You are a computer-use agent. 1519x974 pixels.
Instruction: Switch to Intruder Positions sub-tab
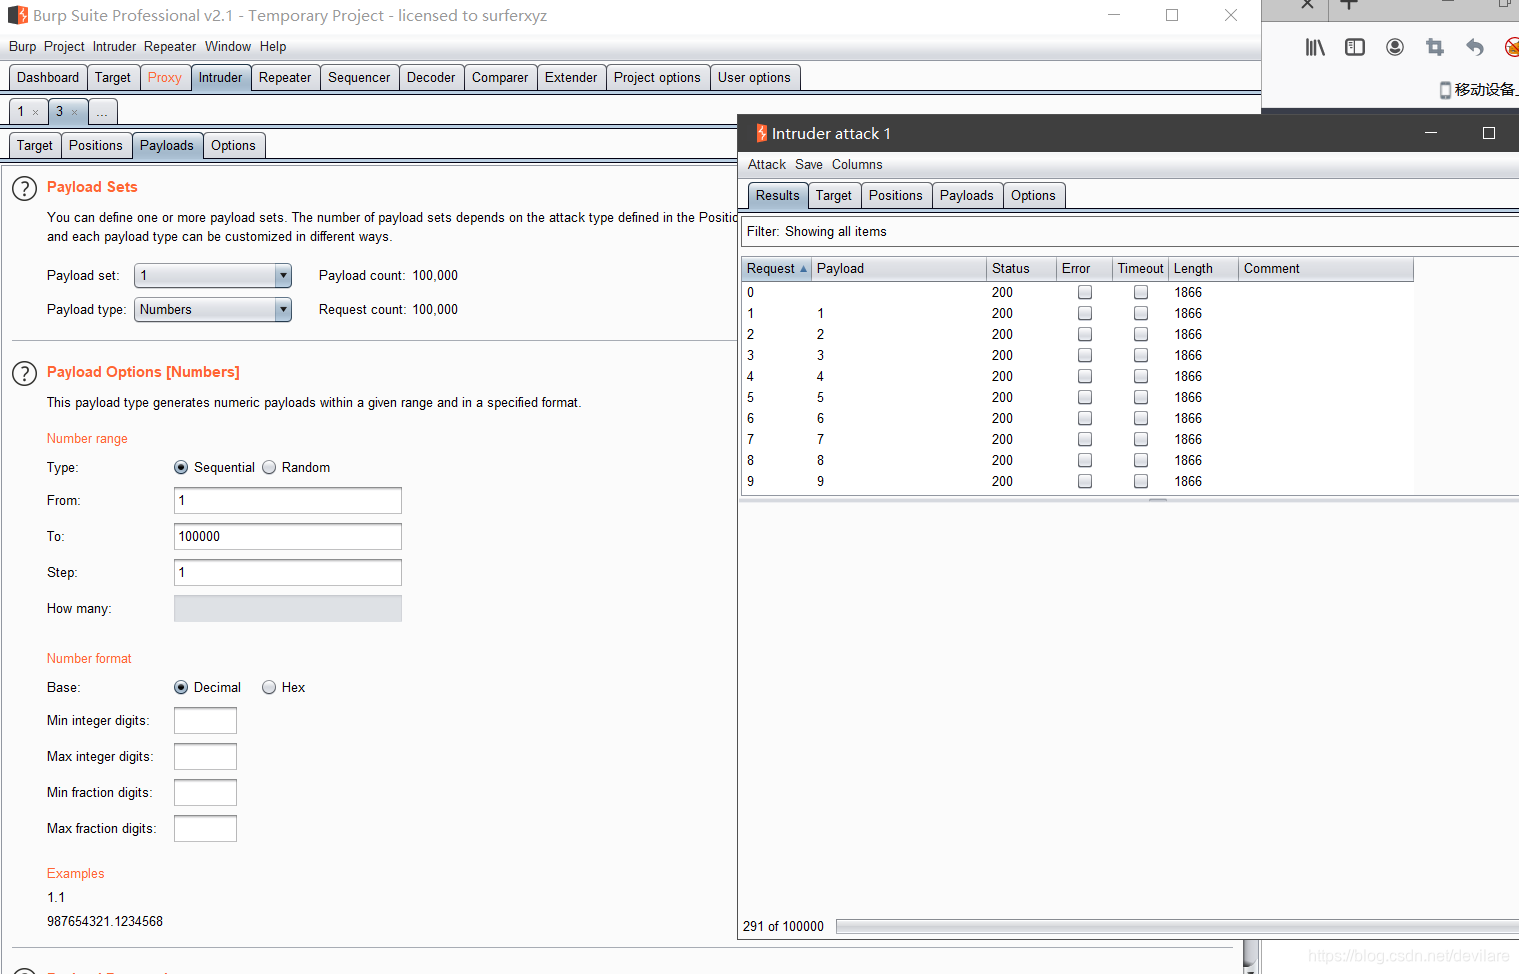pyautogui.click(x=96, y=146)
